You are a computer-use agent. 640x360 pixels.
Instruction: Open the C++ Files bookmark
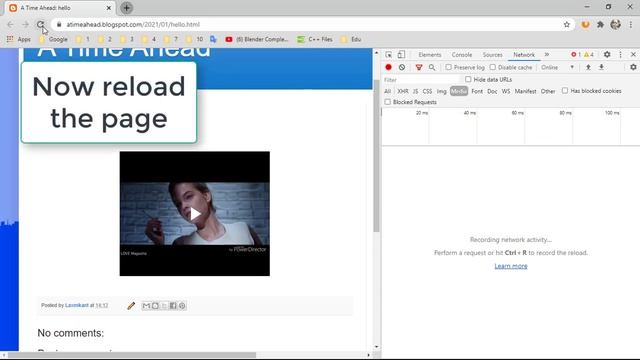(315, 39)
